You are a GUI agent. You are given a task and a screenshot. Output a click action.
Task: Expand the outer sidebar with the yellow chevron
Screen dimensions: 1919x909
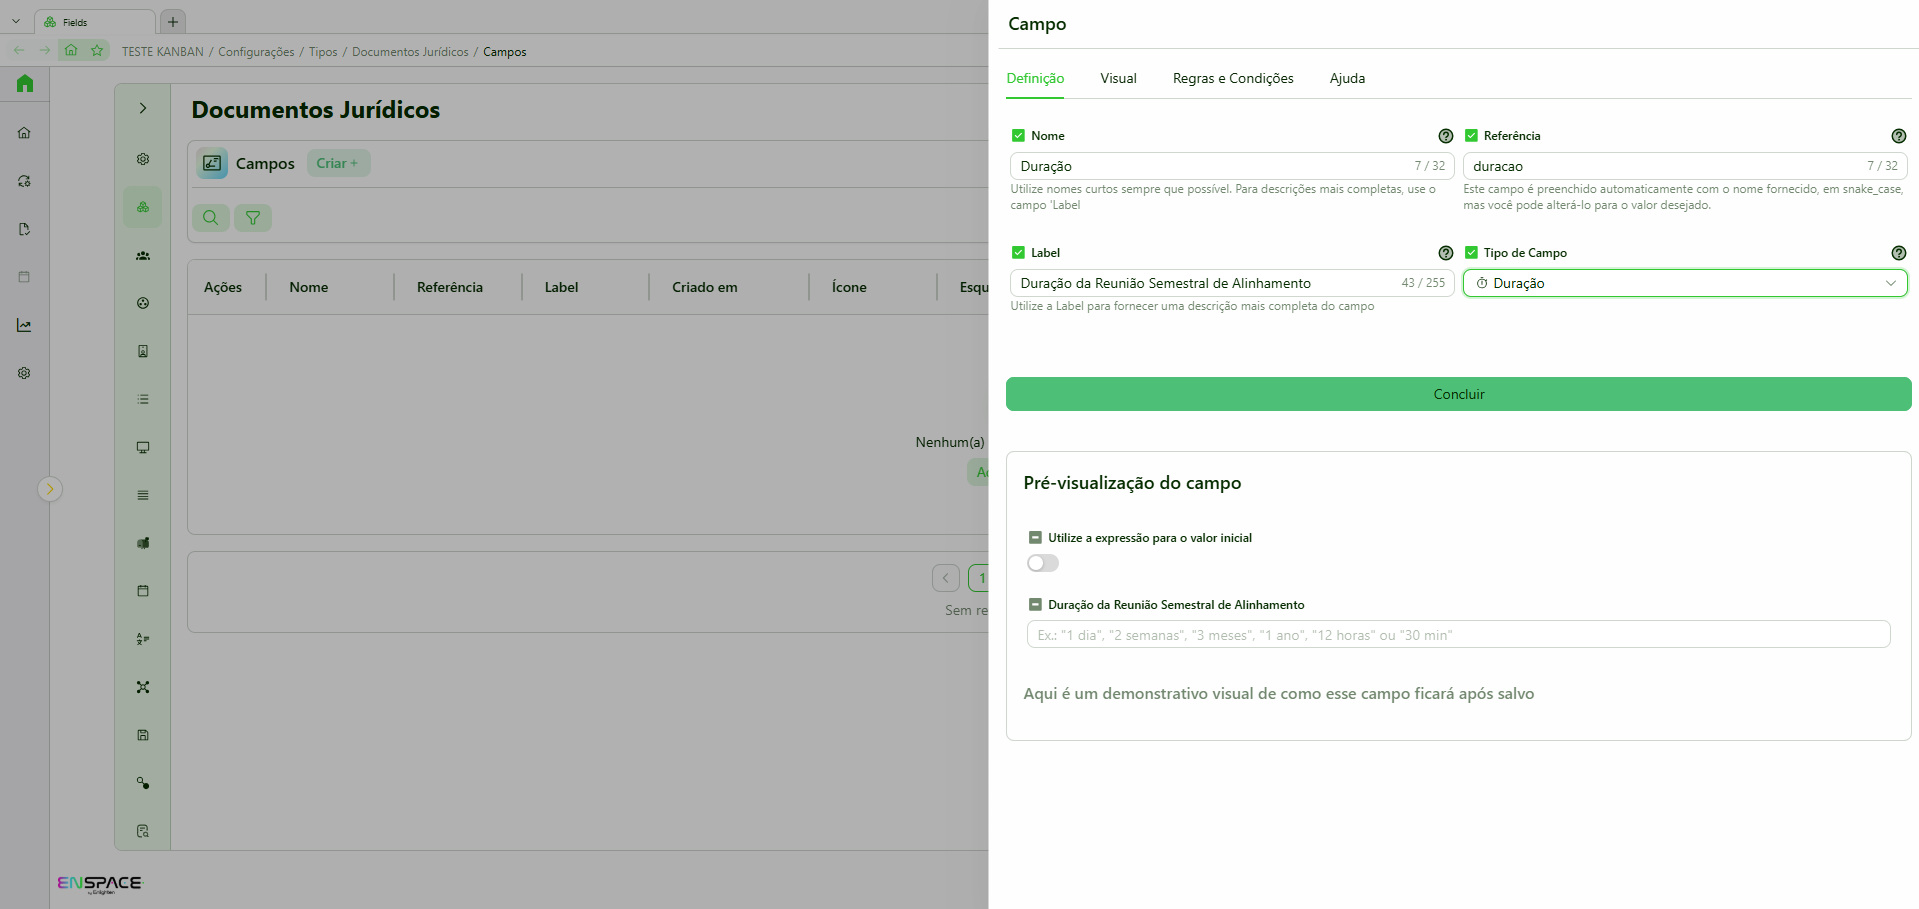pyautogui.click(x=50, y=489)
